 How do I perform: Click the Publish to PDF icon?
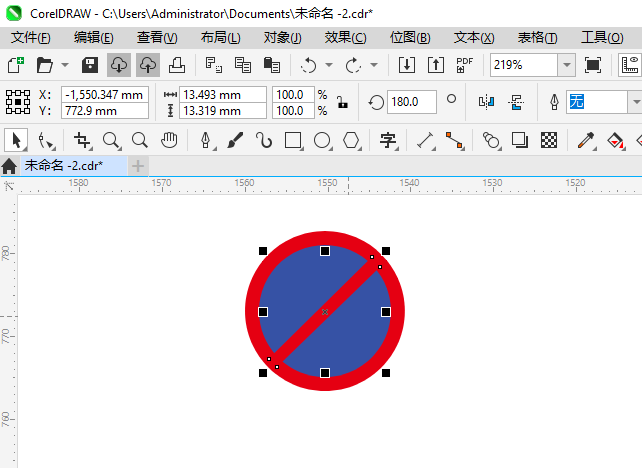point(465,65)
